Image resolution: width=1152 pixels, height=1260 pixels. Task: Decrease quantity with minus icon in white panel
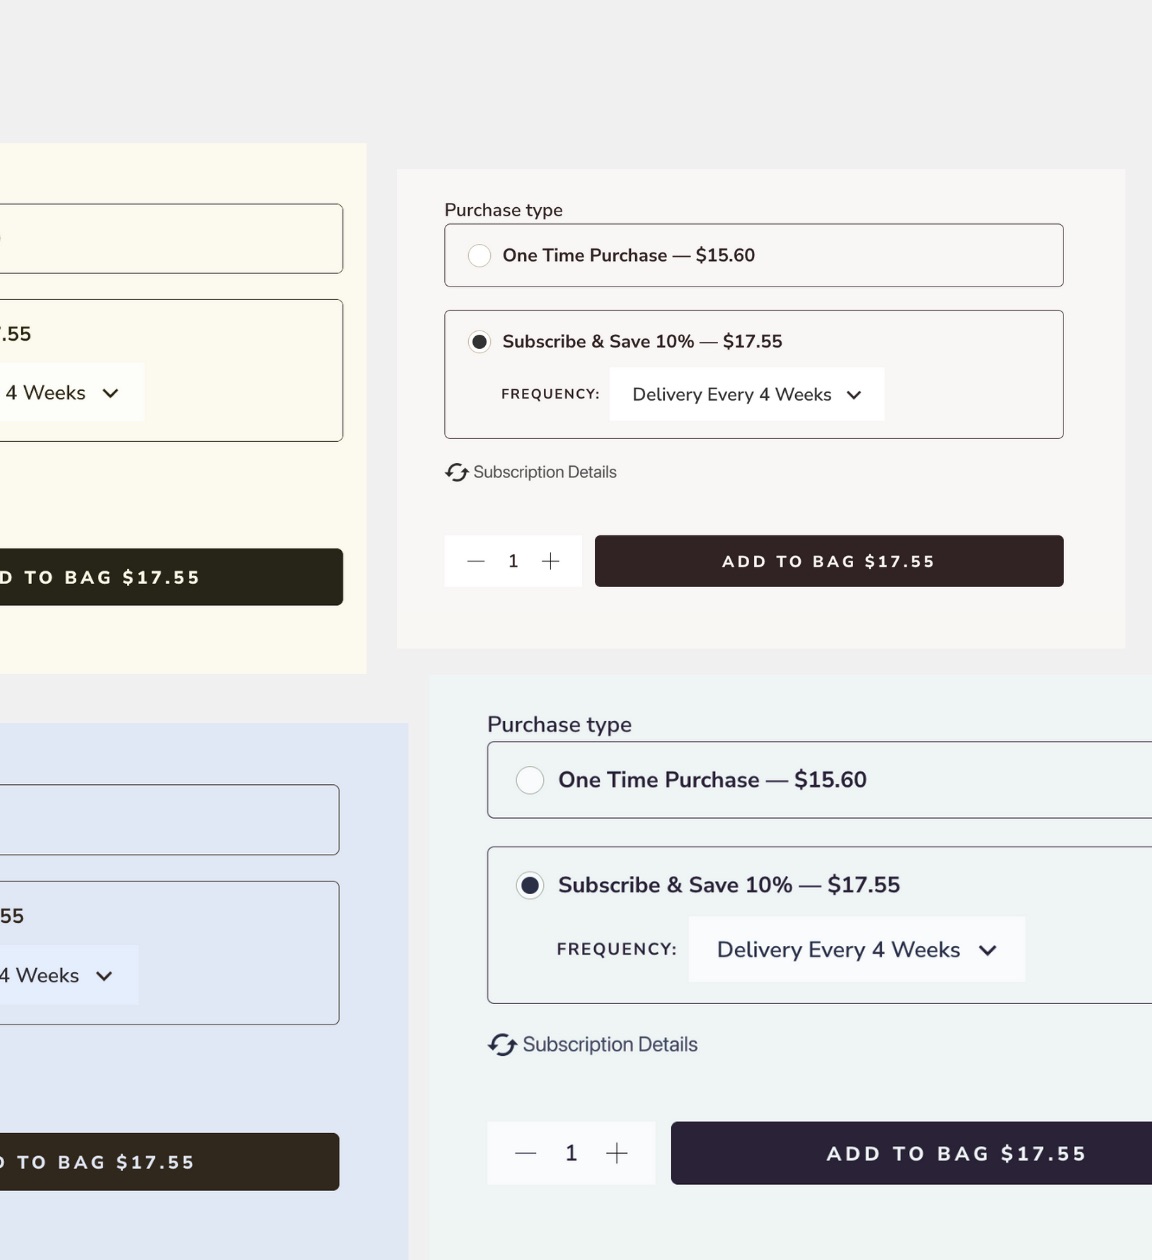[x=476, y=561]
